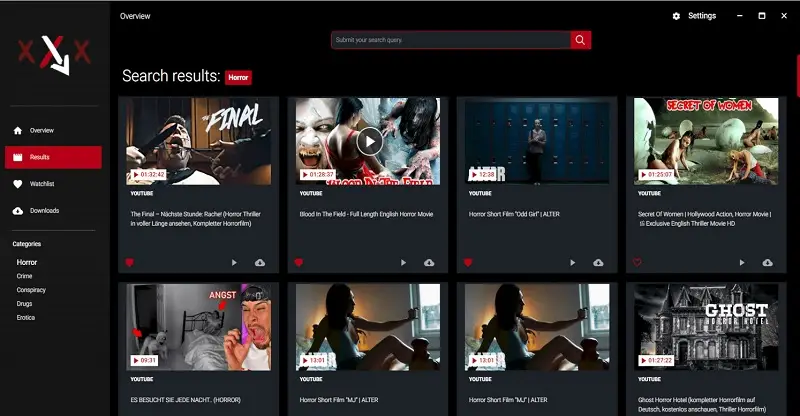The width and height of the screenshot is (800, 416).
Task: Download Blood In The Field via cloud icon
Action: pyautogui.click(x=429, y=262)
